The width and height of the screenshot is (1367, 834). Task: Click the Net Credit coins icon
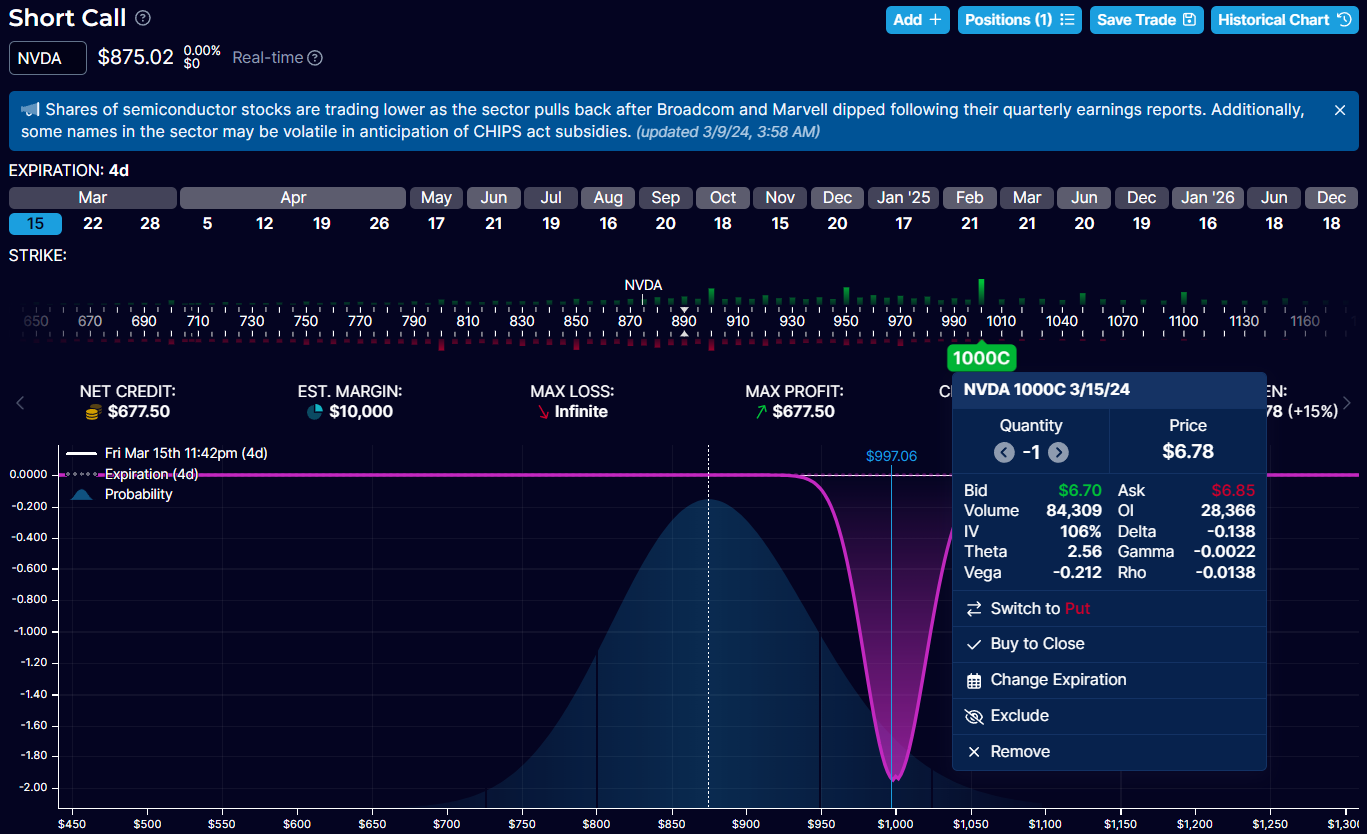pyautogui.click(x=93, y=412)
